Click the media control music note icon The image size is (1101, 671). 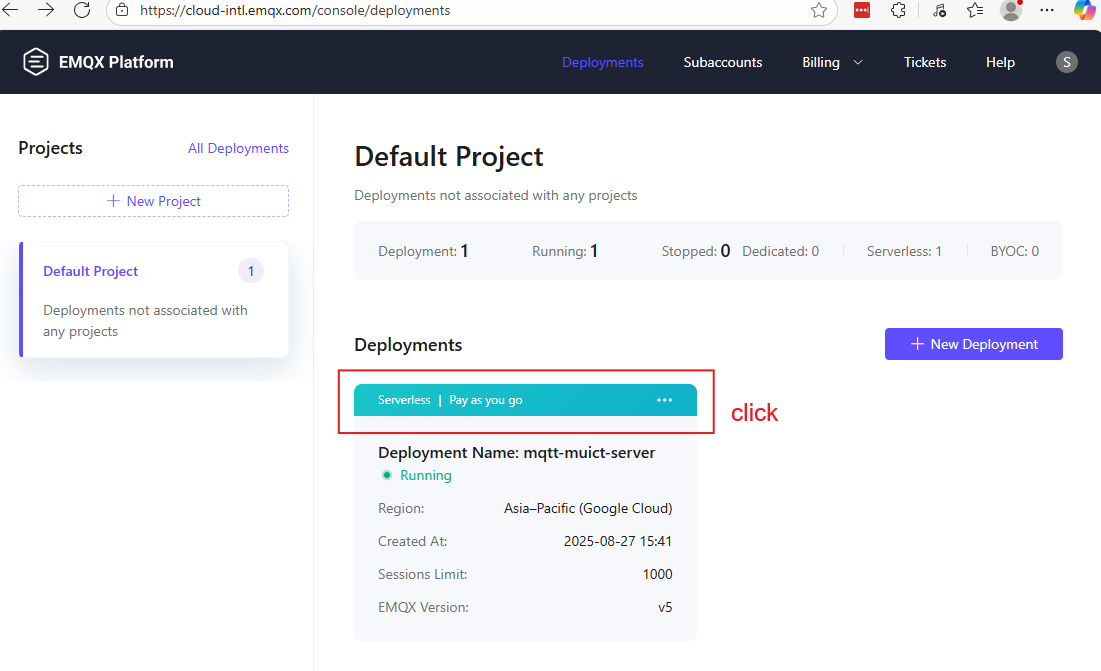click(938, 11)
